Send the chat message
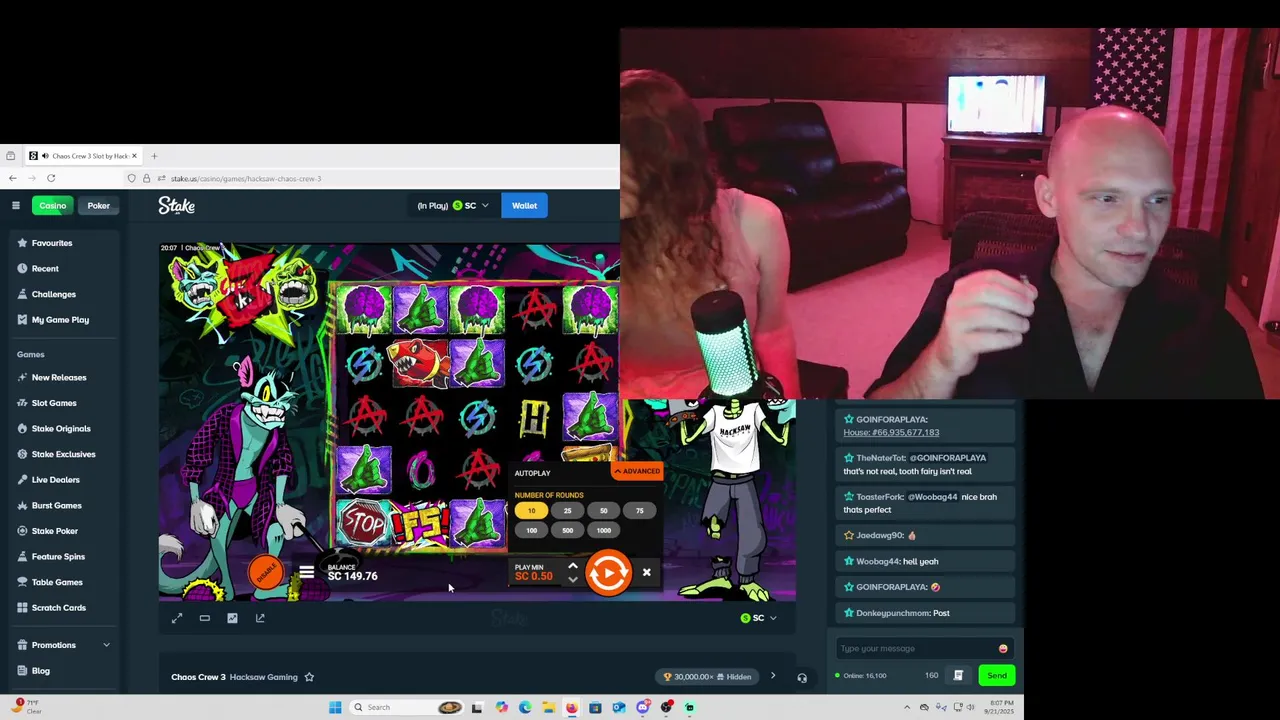 997,676
